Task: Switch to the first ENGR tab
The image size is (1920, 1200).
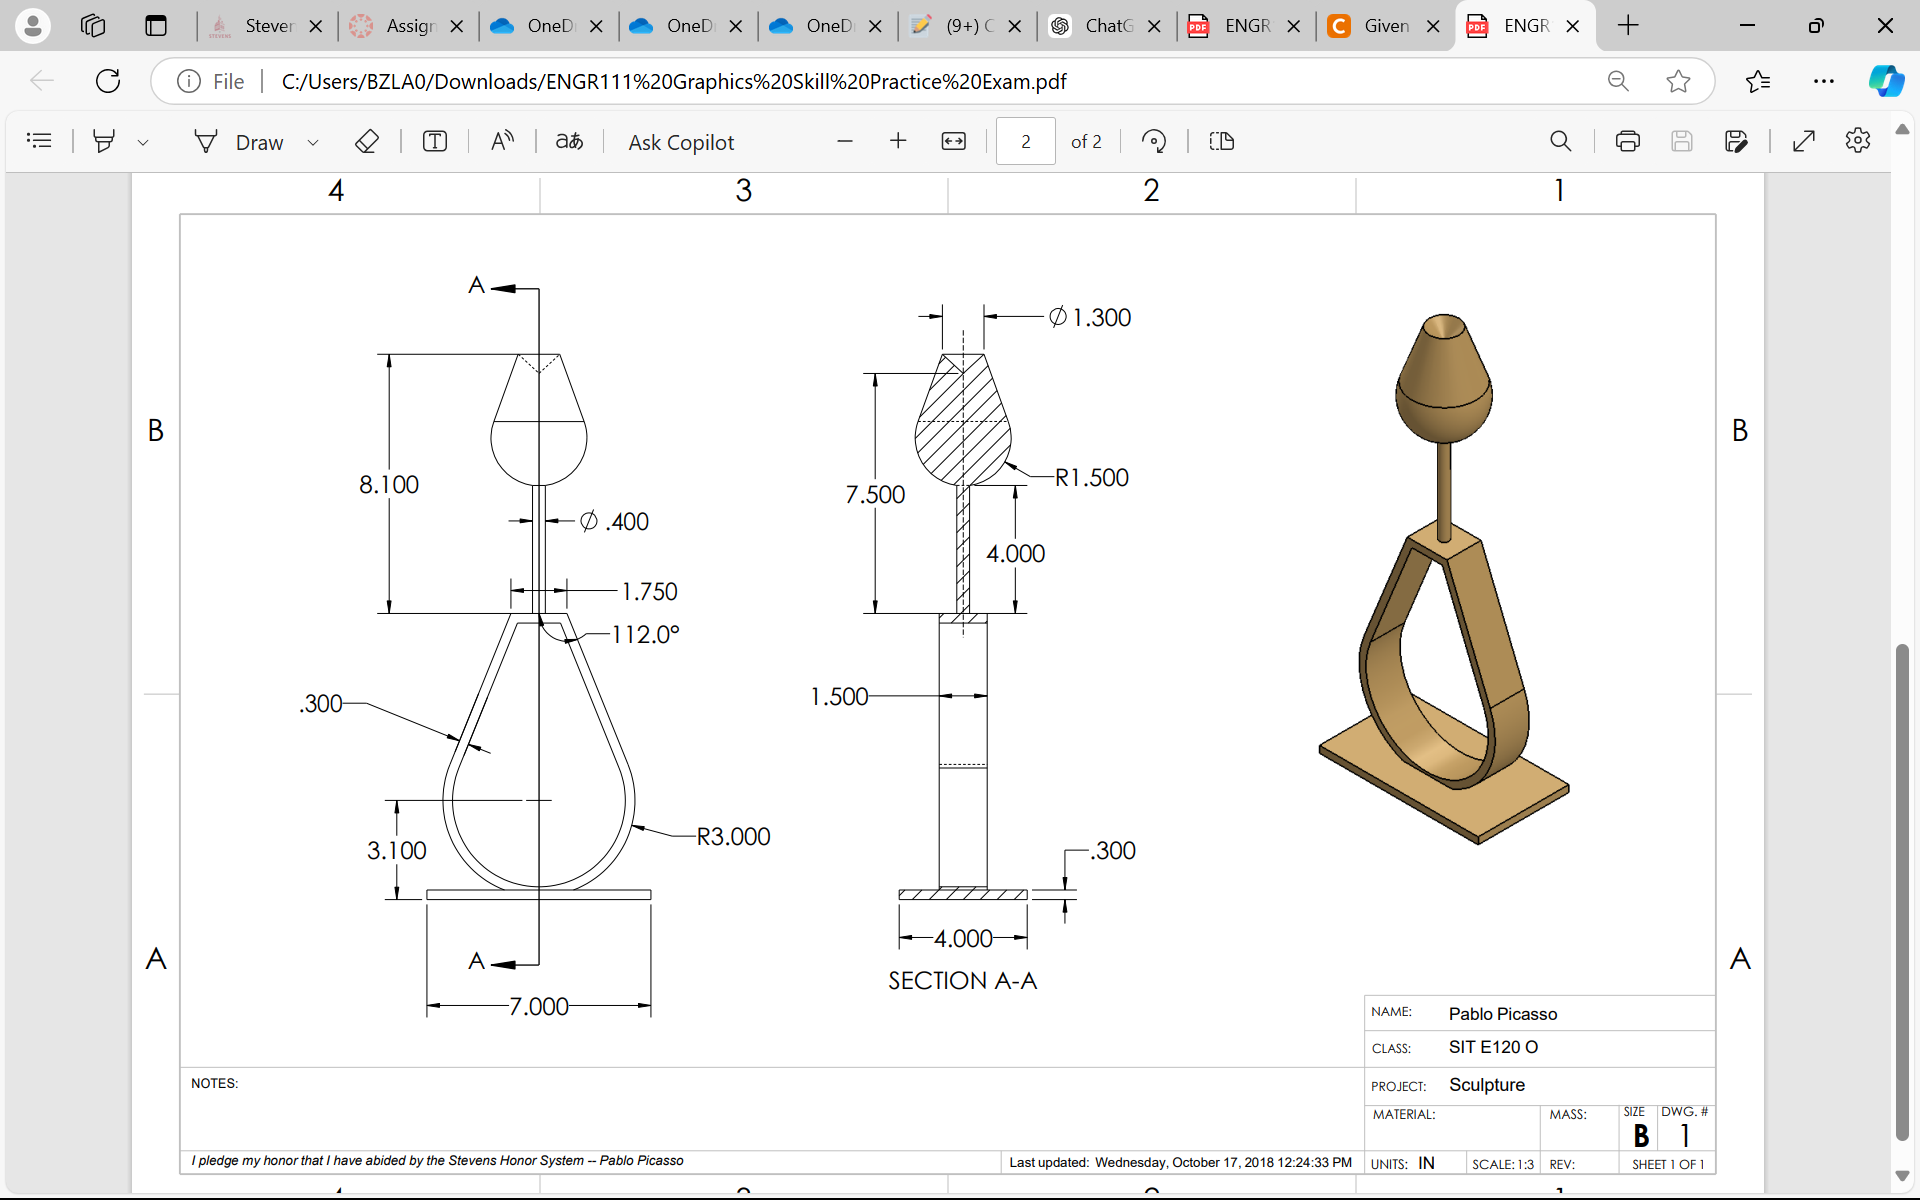Action: [1246, 26]
